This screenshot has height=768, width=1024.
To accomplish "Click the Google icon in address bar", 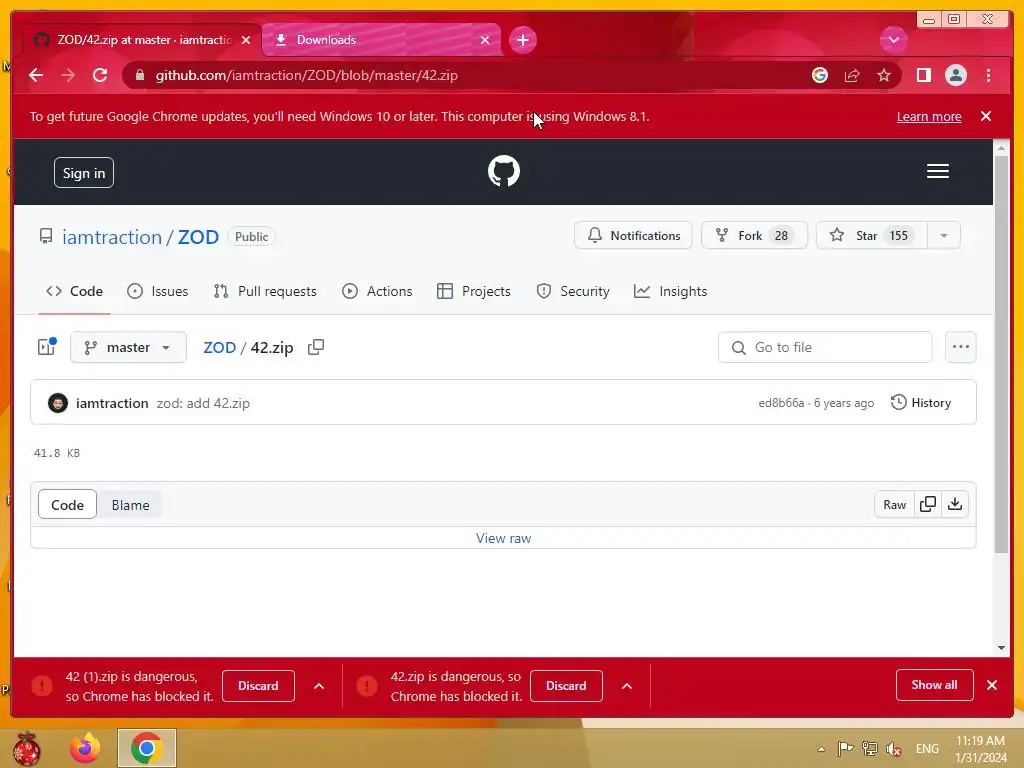I will [820, 75].
